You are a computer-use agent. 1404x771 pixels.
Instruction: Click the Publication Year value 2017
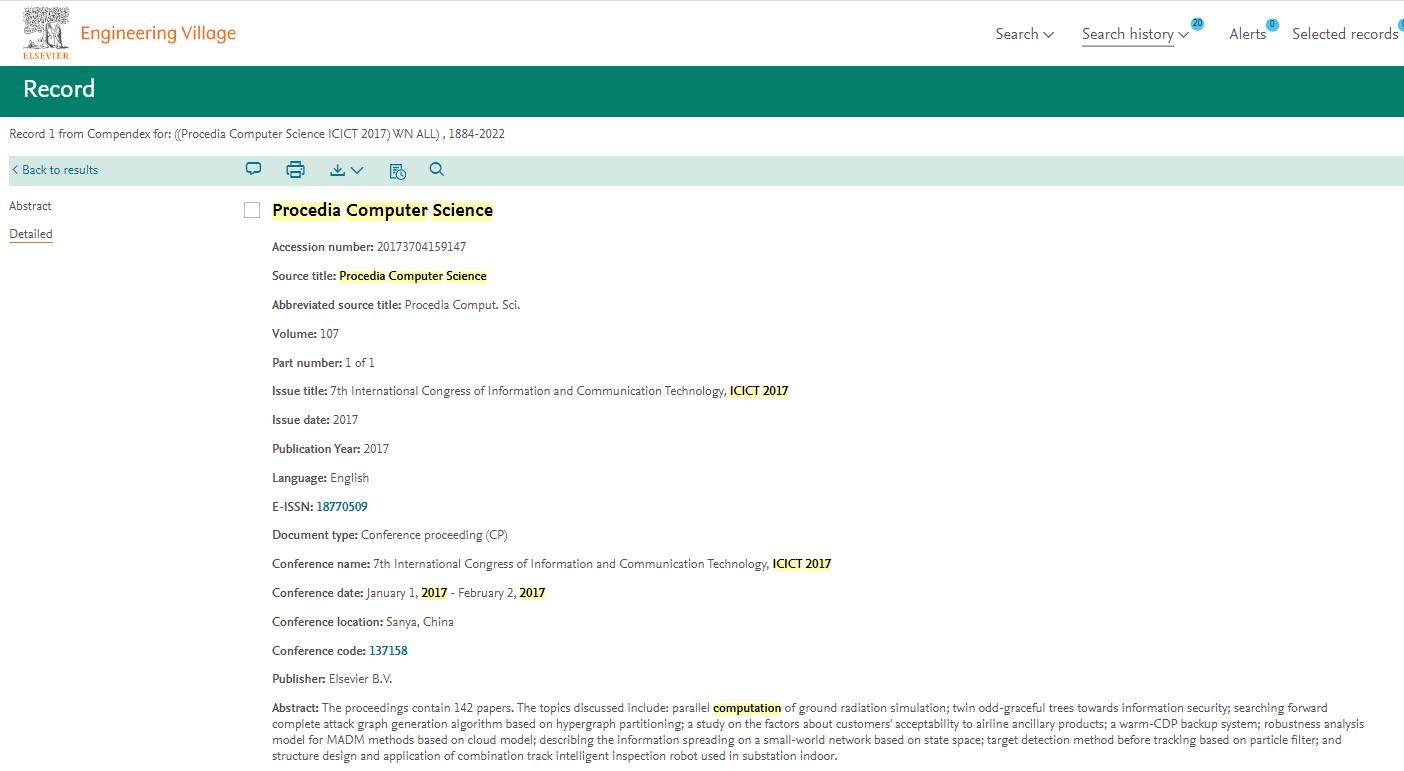click(376, 449)
